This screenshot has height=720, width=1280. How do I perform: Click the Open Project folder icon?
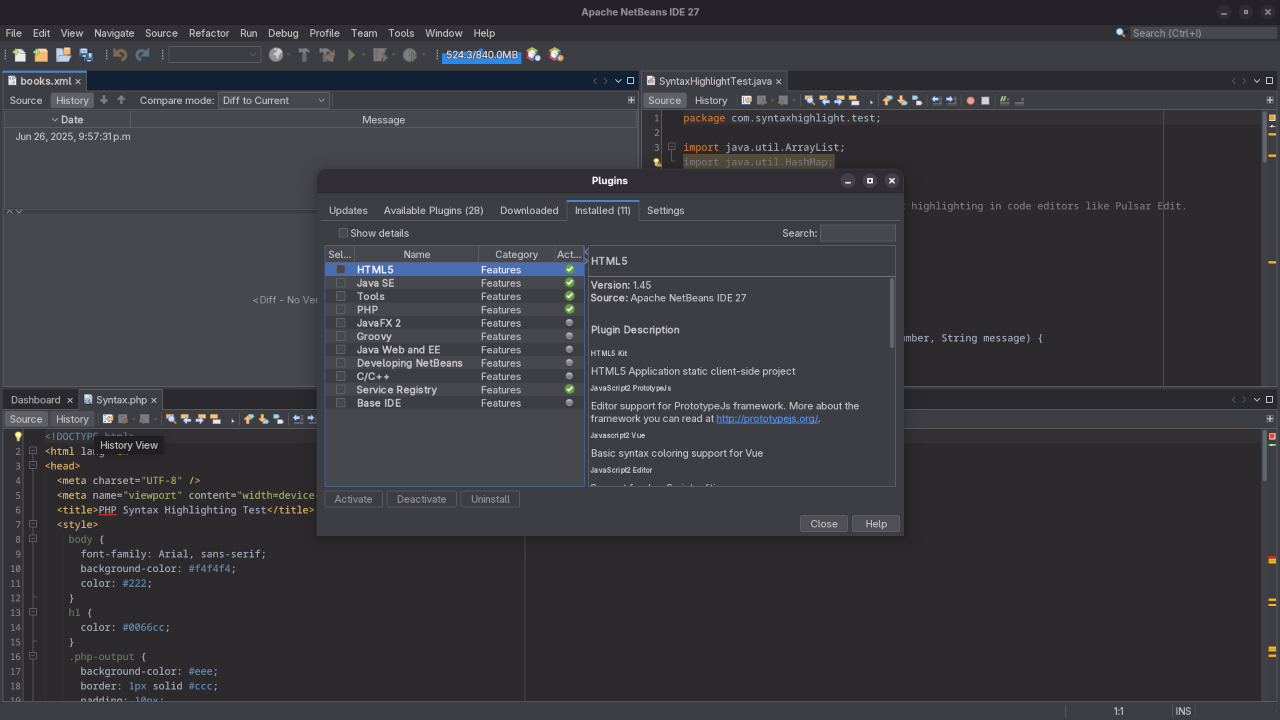click(x=63, y=55)
